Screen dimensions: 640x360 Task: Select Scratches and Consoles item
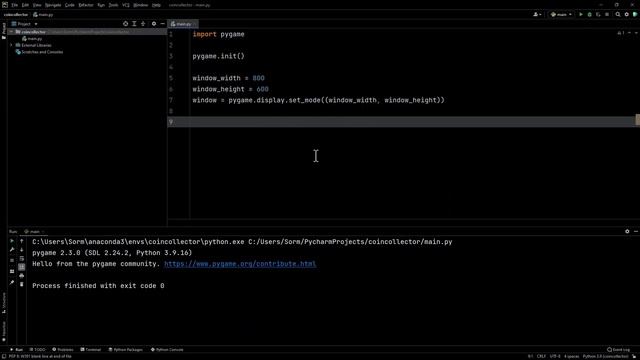tap(39, 52)
